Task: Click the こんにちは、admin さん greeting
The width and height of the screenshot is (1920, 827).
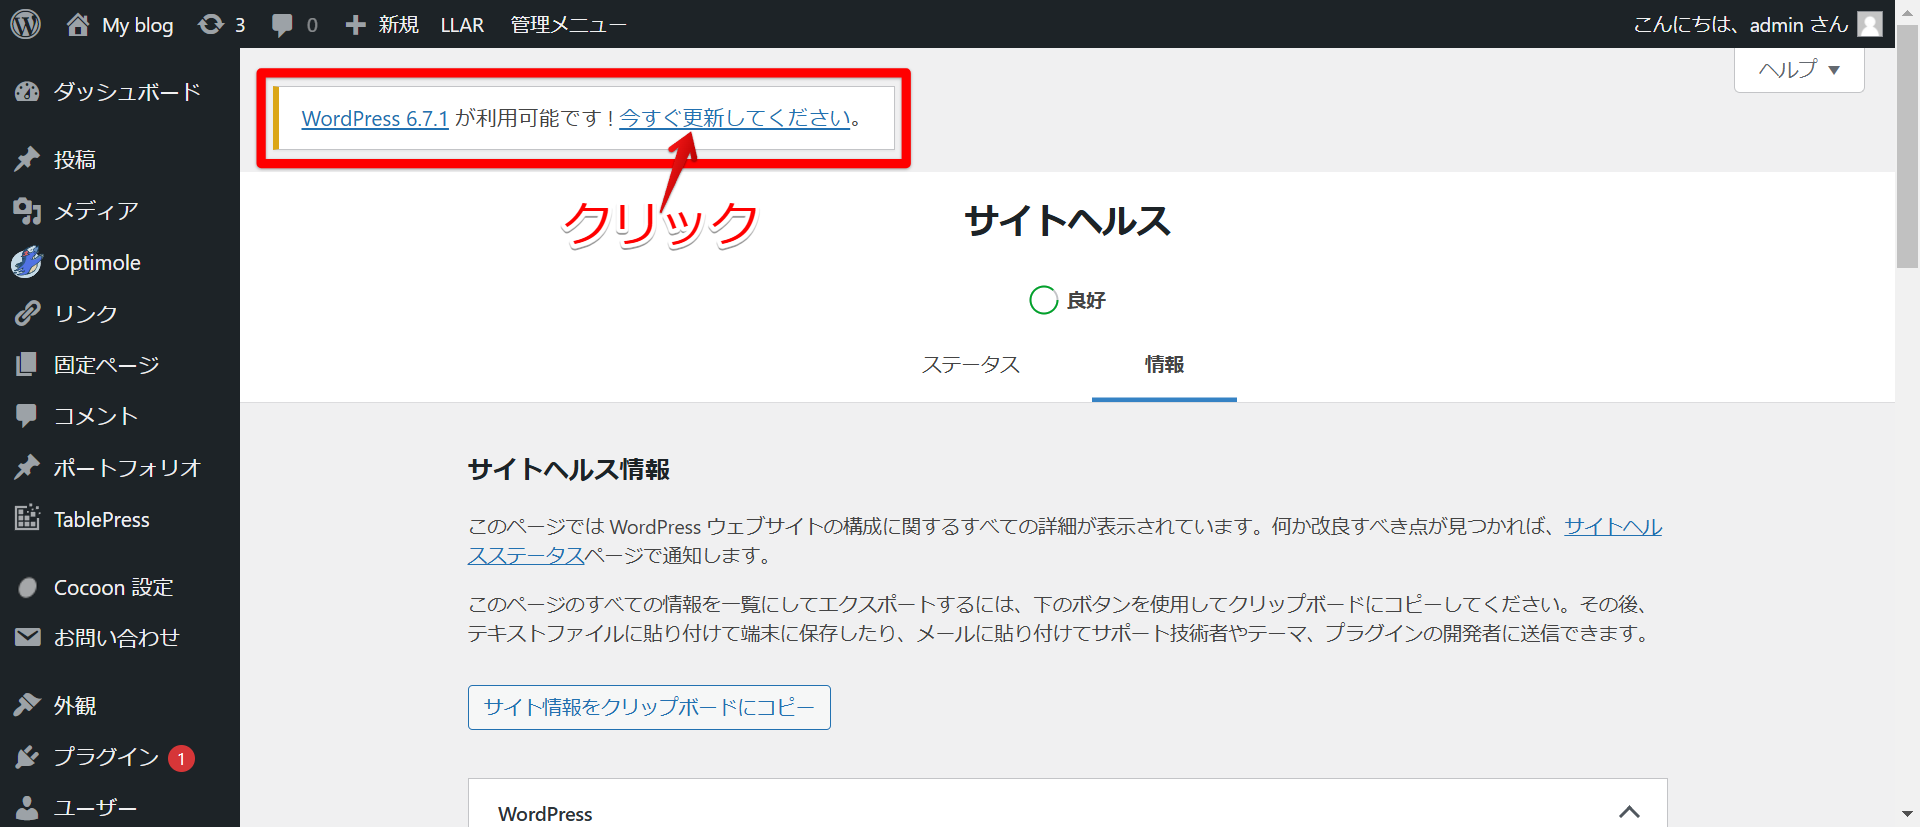Action: [x=1740, y=24]
